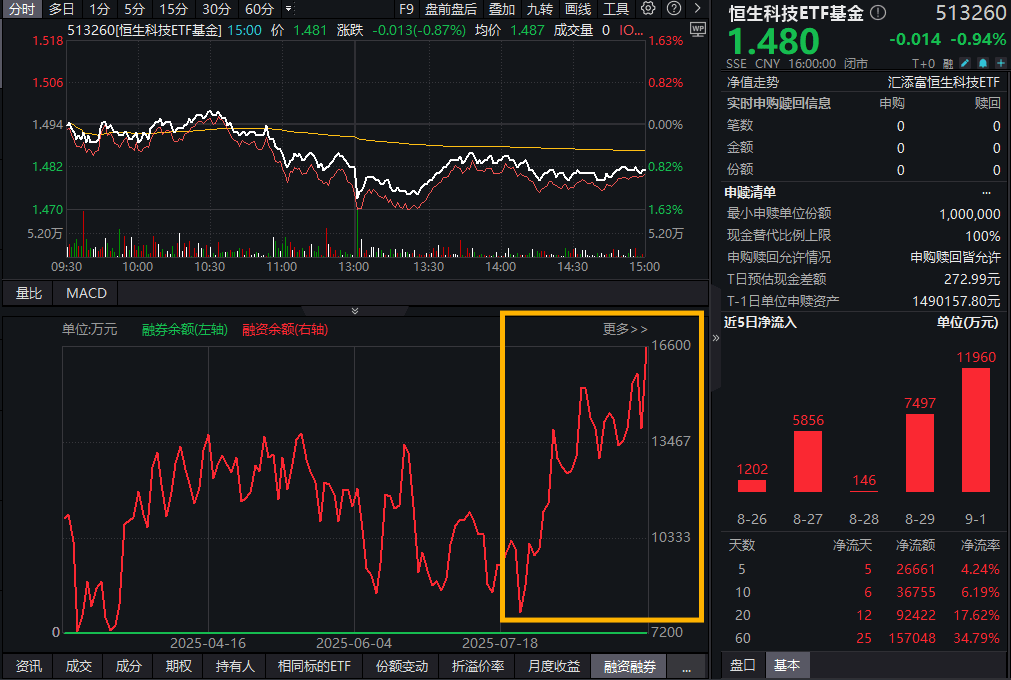Set a price alert with bell icon
The height and width of the screenshot is (680, 1011).
click(x=982, y=62)
